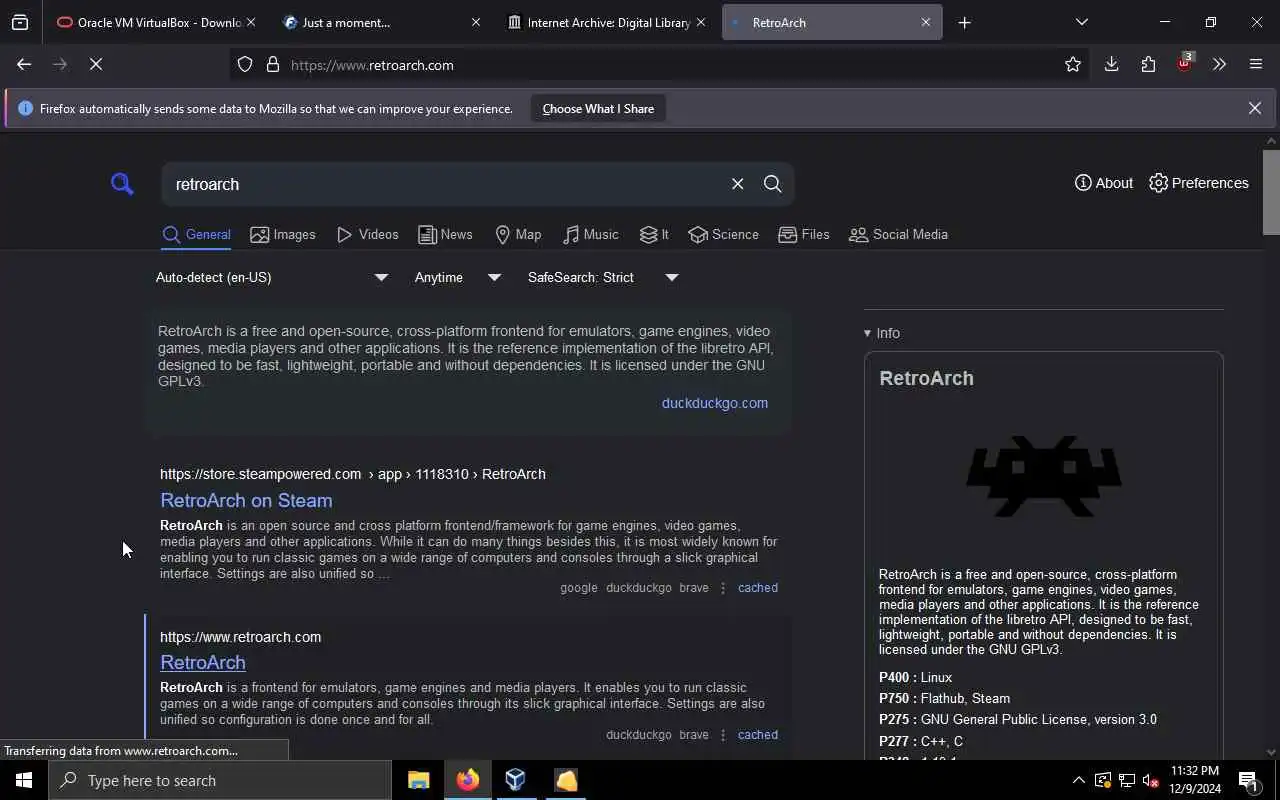The width and height of the screenshot is (1280, 800).
Task: Open the yellow taskbar app icon
Action: (565, 780)
